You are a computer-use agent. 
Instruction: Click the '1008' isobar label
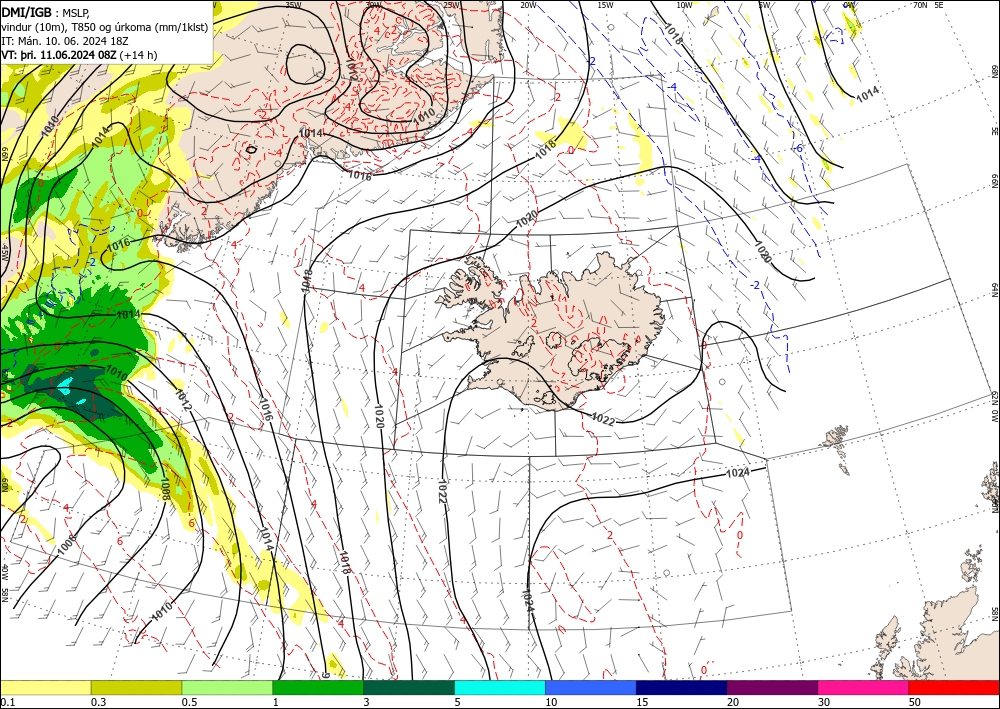click(x=164, y=489)
